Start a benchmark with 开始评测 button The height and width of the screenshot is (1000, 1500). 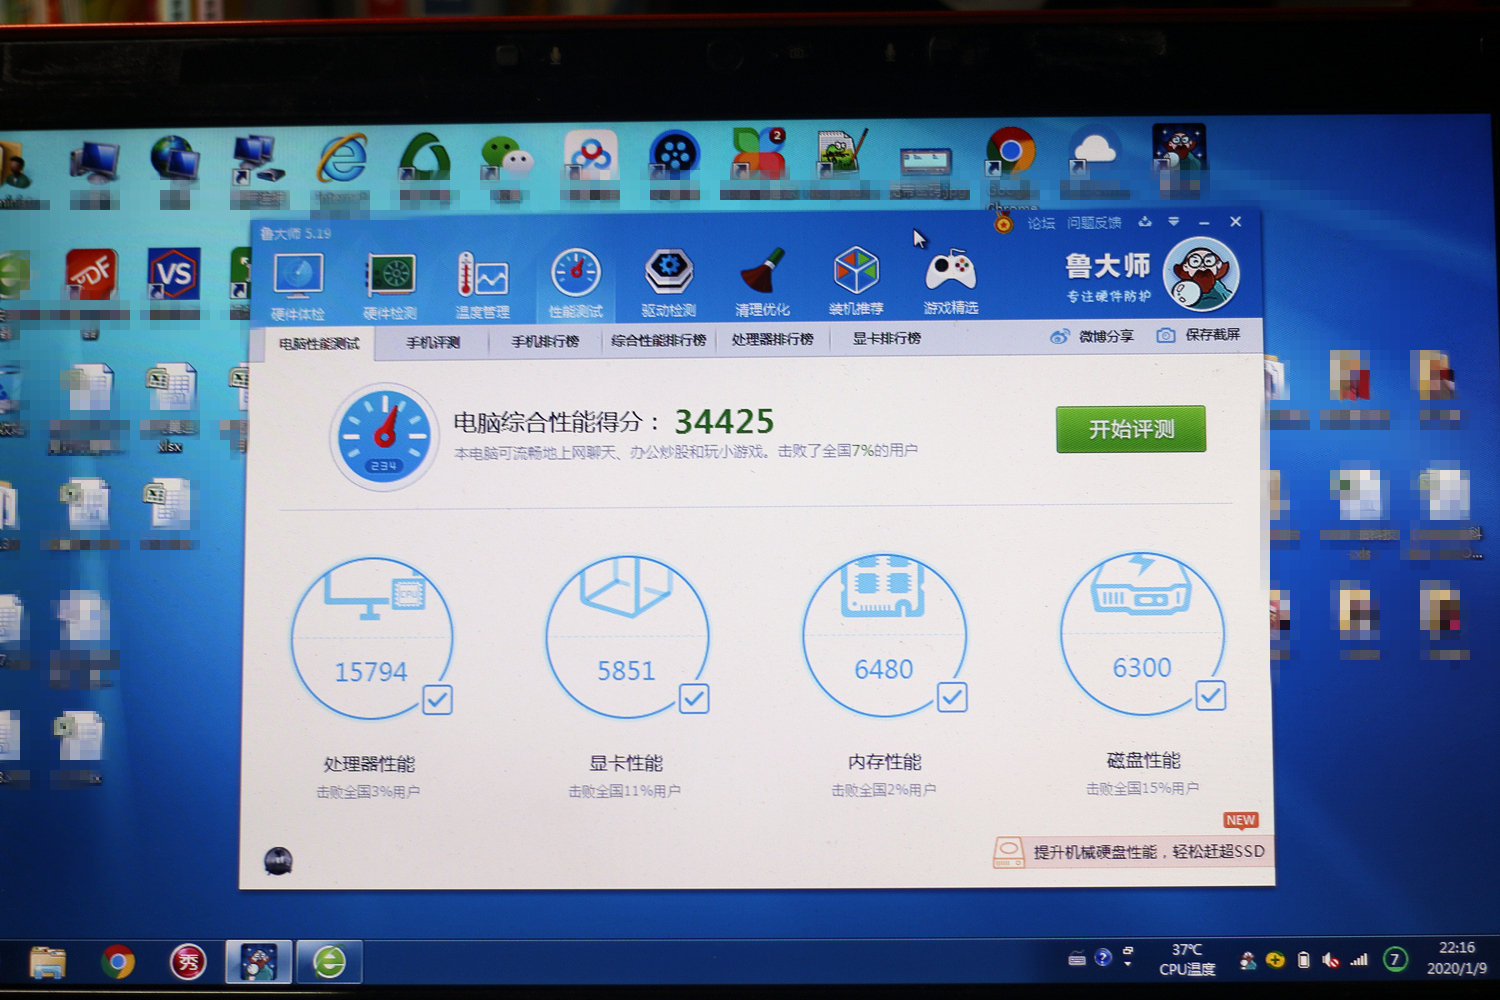pyautogui.click(x=1130, y=428)
